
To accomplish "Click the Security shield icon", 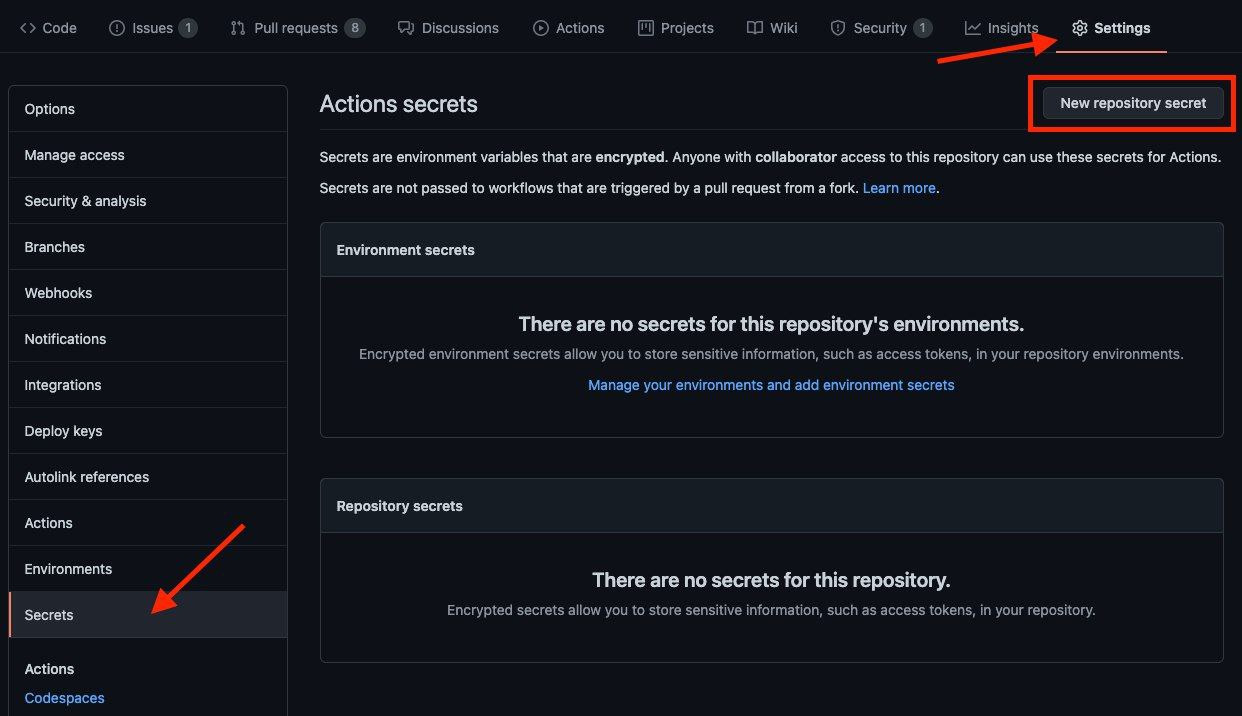I will (838, 28).
